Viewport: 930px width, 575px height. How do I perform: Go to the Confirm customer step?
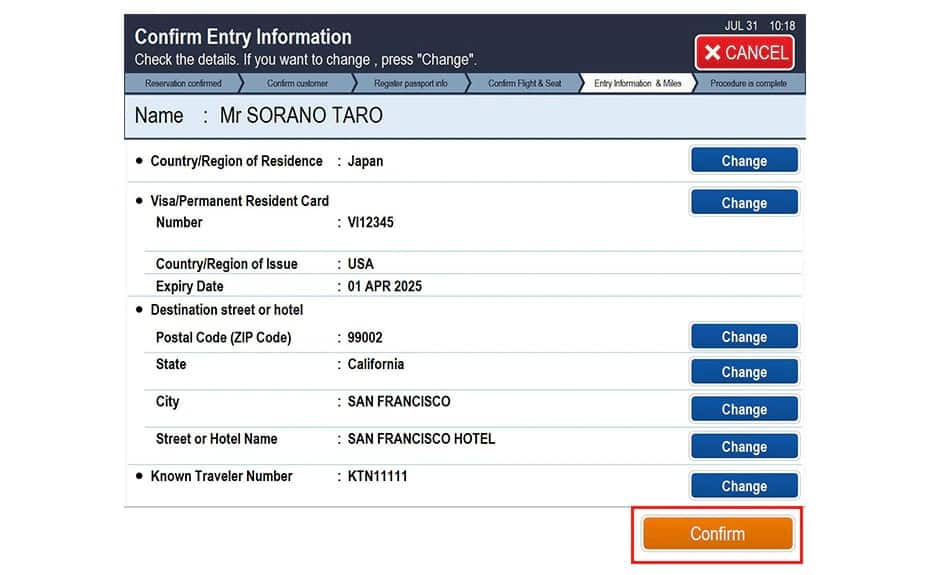(x=297, y=84)
